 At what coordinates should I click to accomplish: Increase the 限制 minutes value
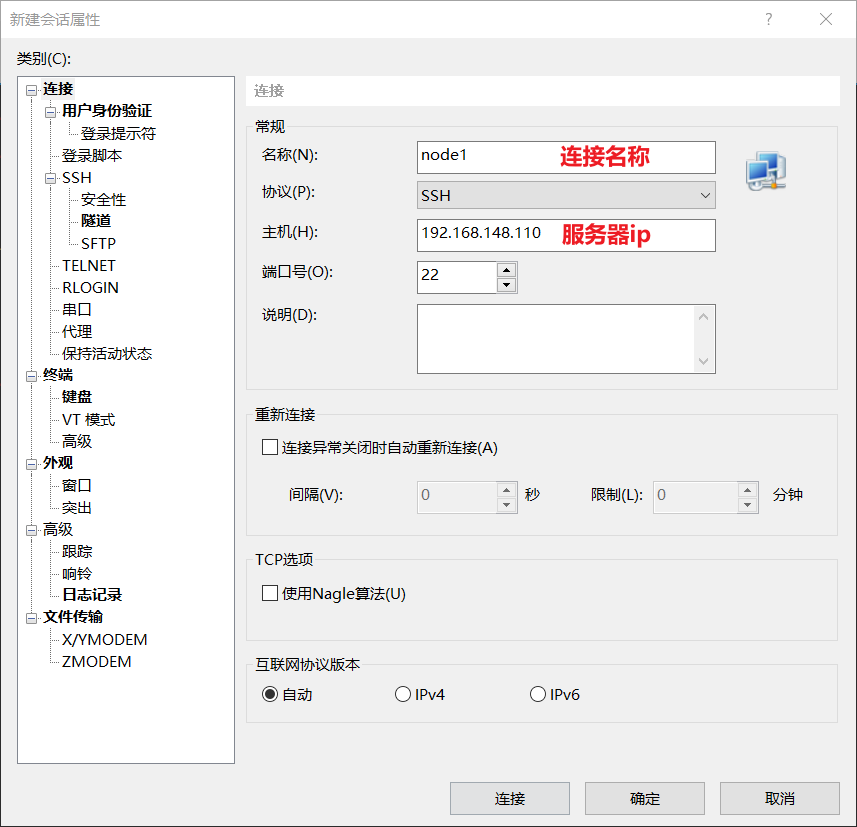point(747,490)
